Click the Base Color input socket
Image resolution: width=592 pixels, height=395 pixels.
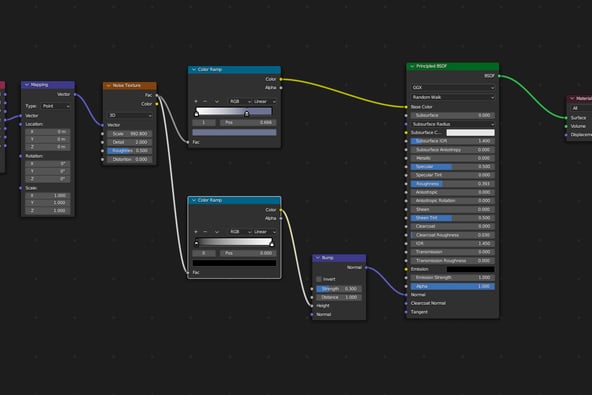(406, 107)
